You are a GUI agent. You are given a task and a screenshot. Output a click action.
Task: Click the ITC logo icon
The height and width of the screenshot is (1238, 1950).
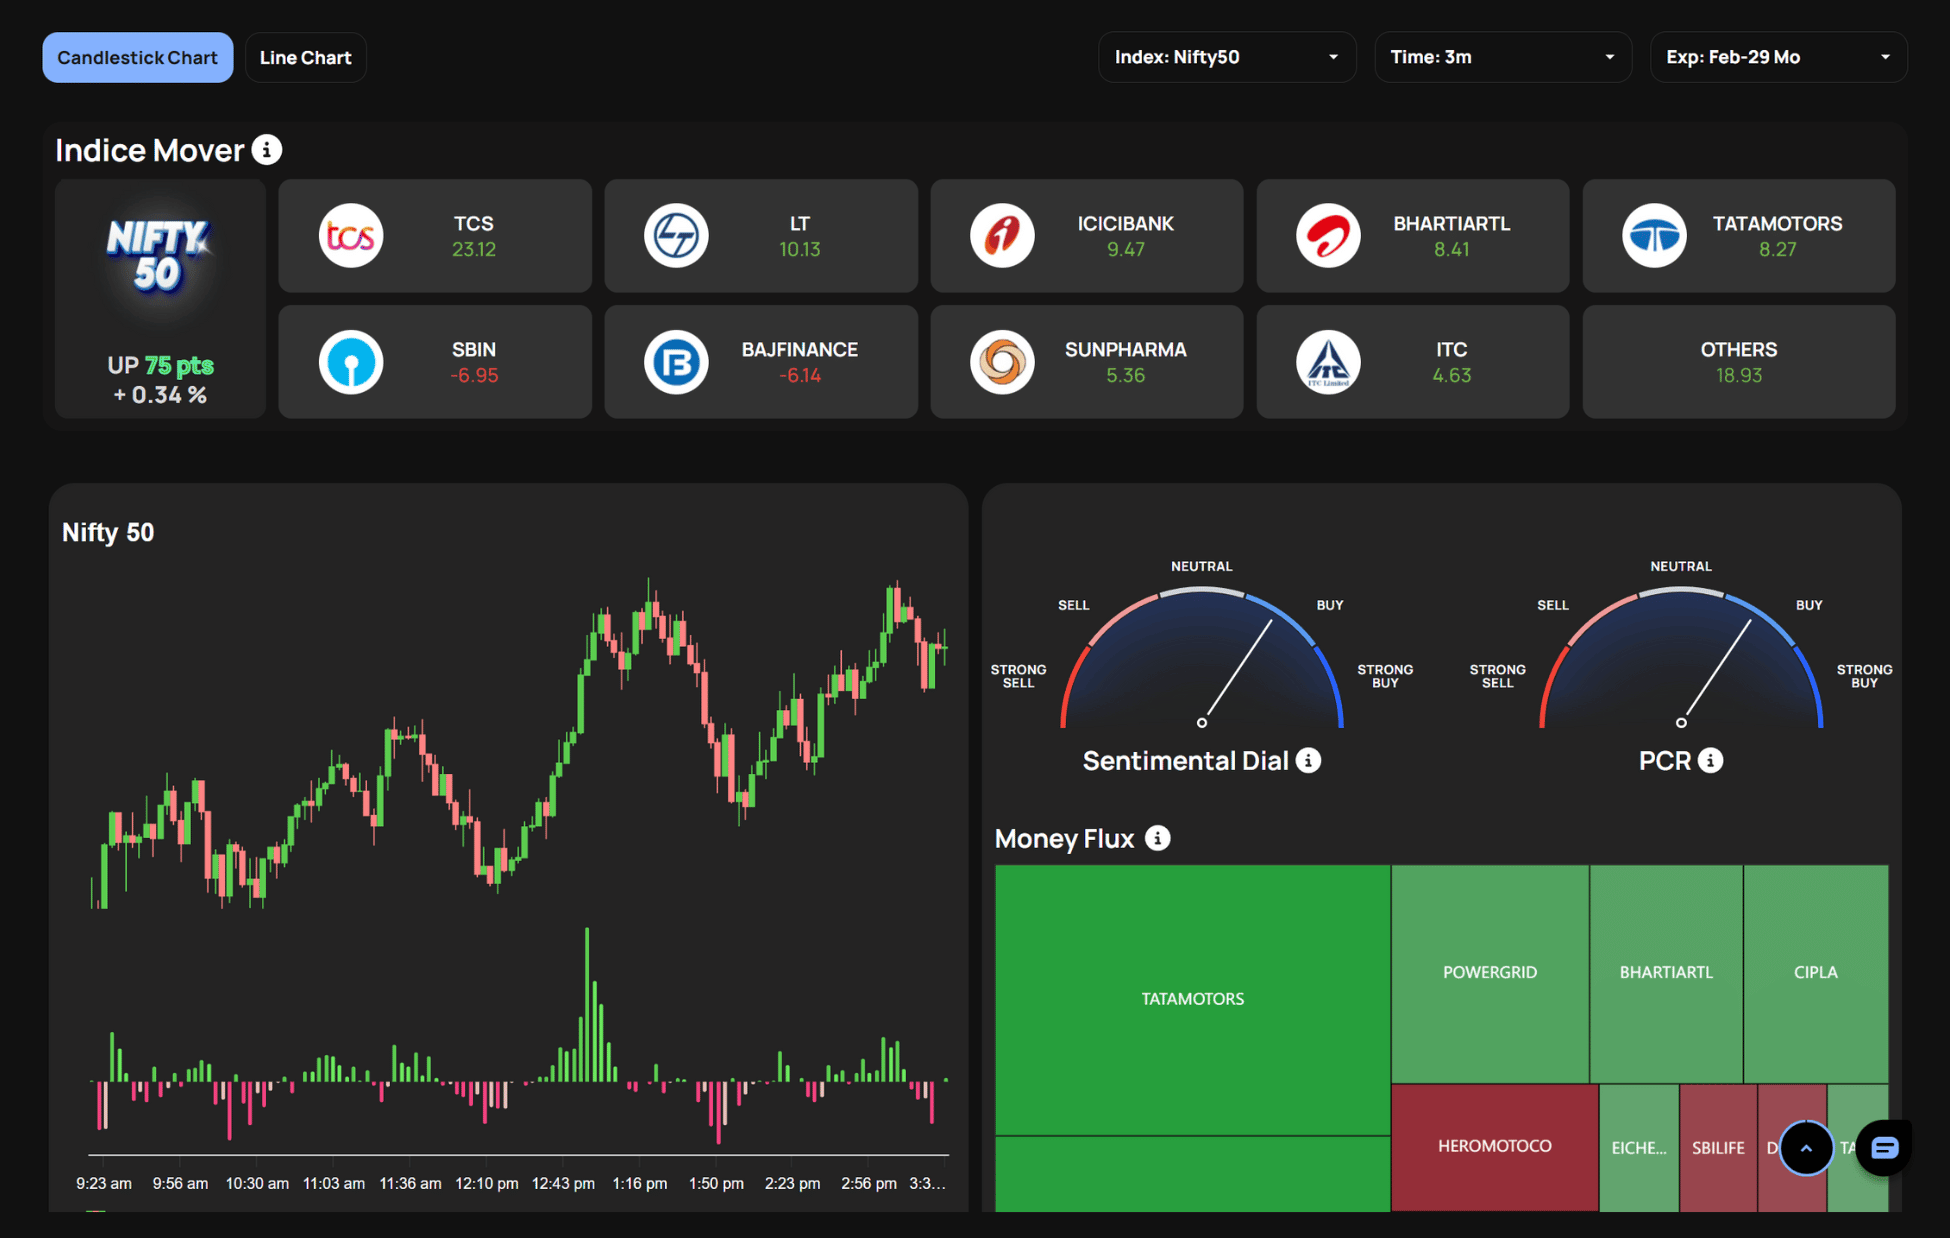pos(1328,362)
